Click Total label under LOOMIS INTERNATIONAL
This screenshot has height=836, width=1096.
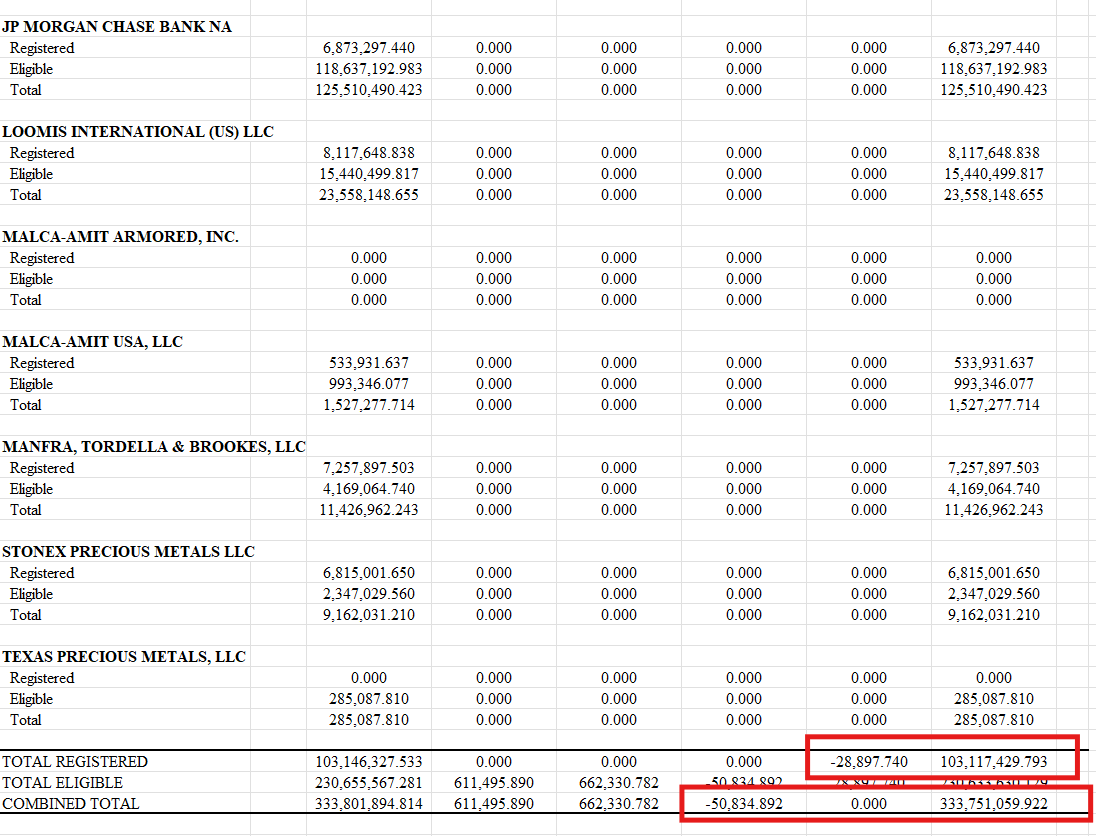pyautogui.click(x=26, y=194)
